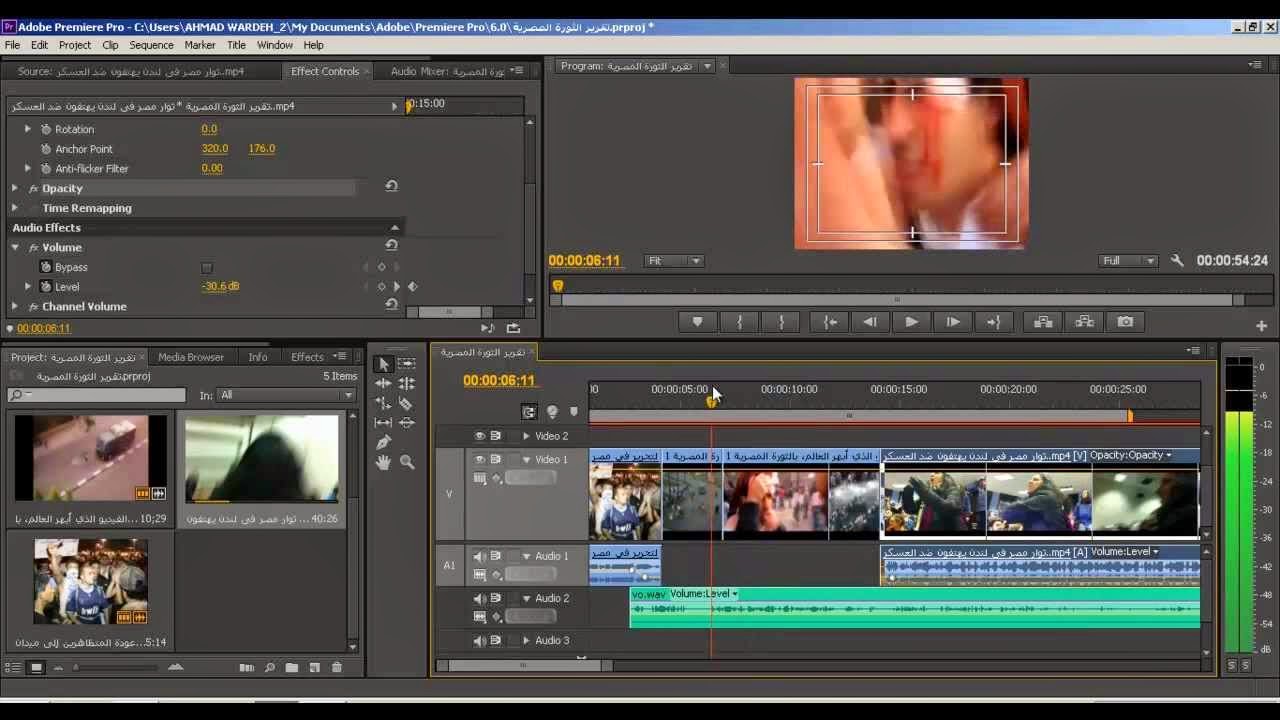This screenshot has height=720, width=1280.
Task: Switch to the Audio Mixer tab
Action: click(x=448, y=72)
